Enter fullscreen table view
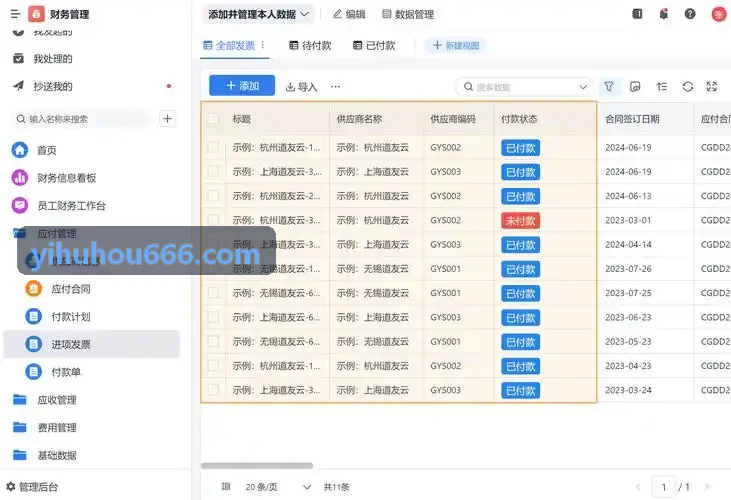The height and width of the screenshot is (500, 731). coord(712,87)
